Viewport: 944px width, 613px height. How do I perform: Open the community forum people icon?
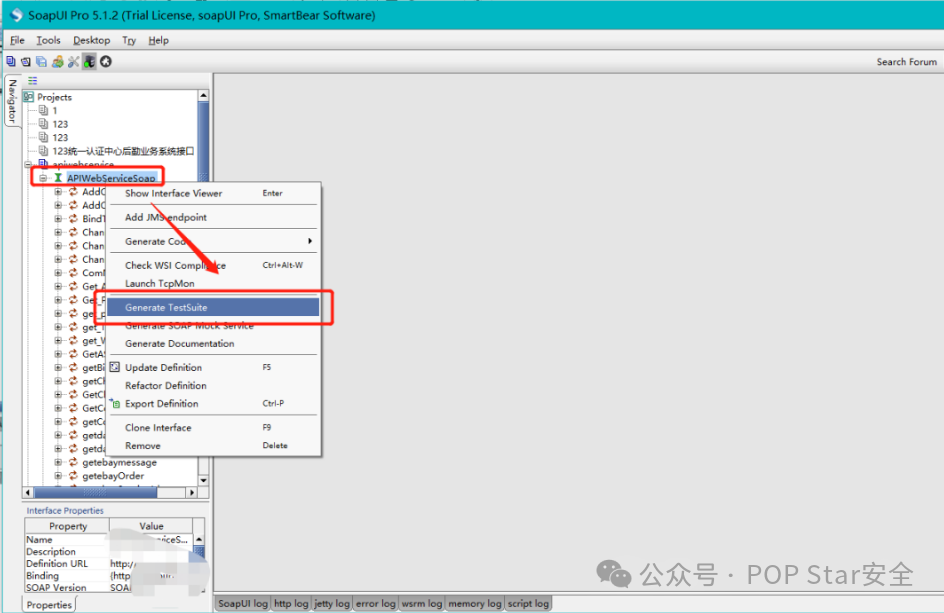(x=58, y=61)
